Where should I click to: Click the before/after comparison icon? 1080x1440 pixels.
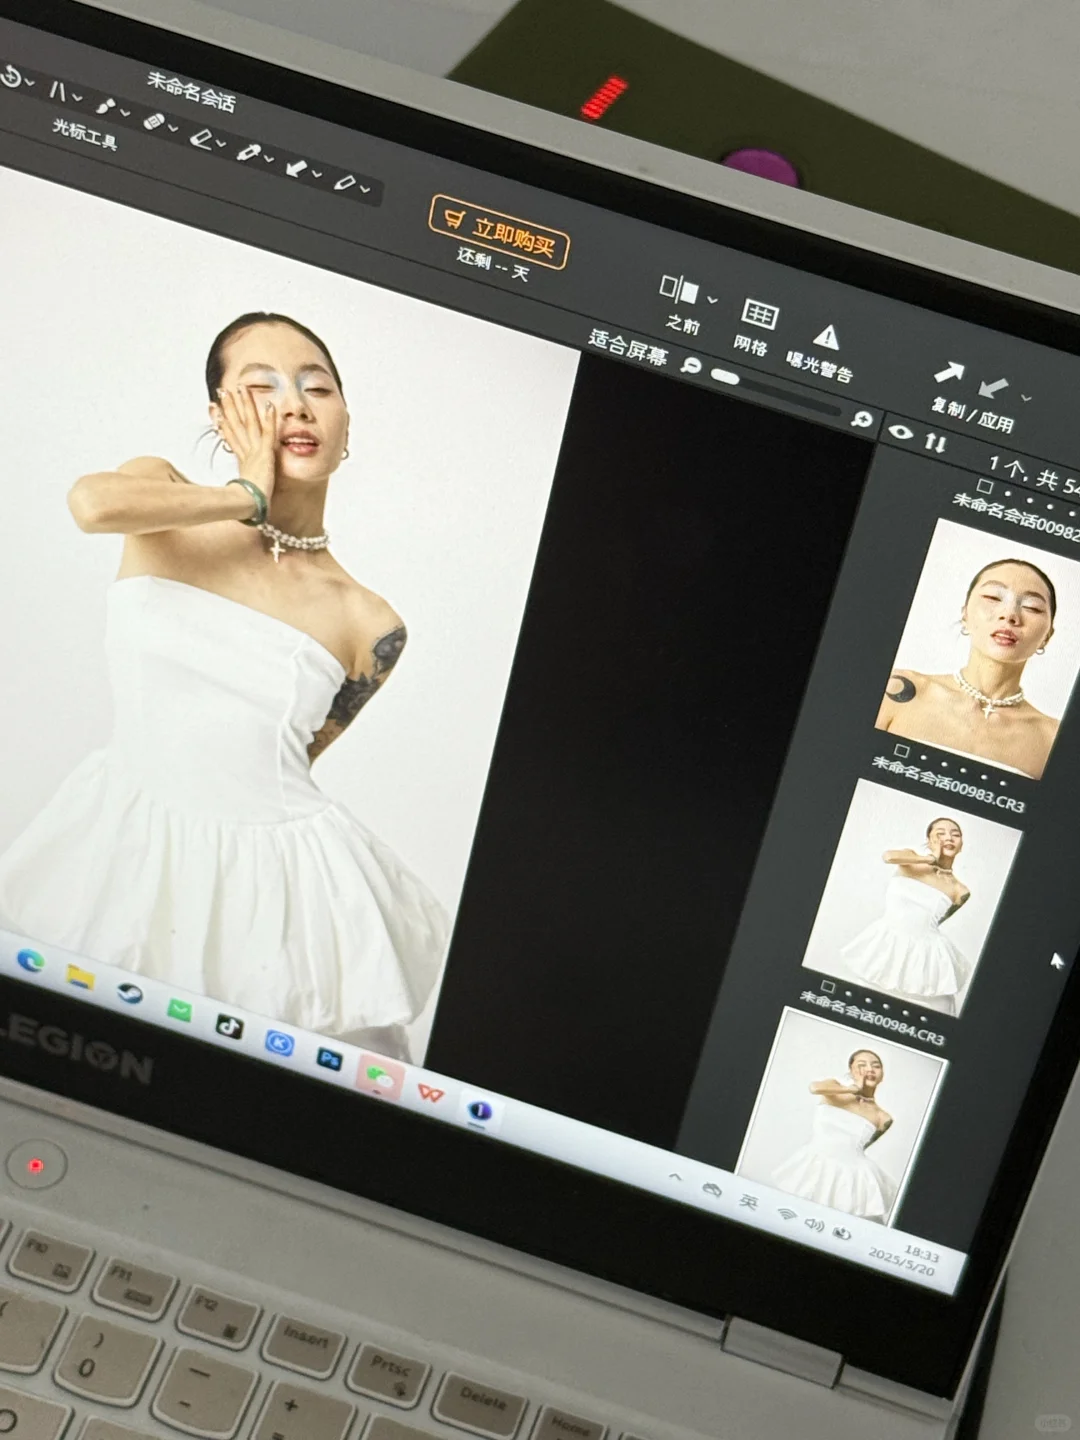pos(679,291)
